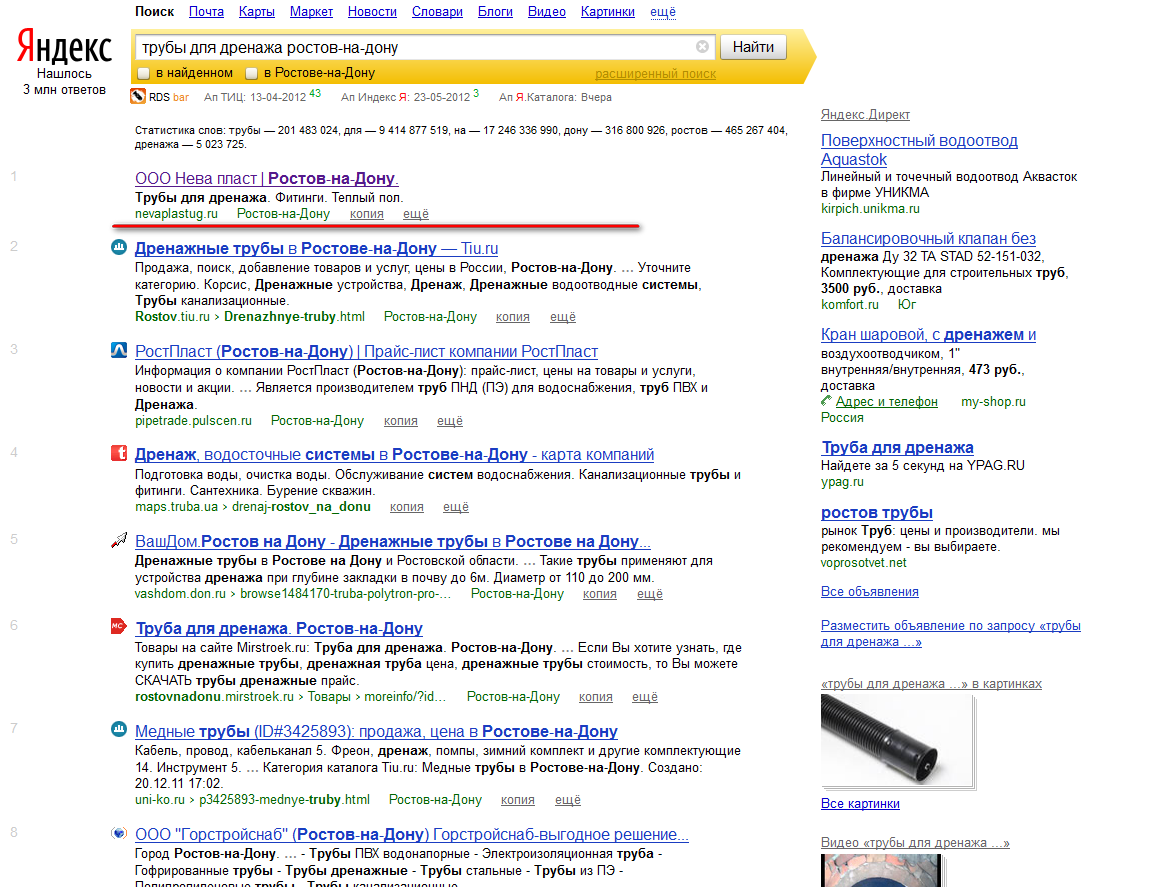1166x887 pixels.
Task: Switch to Картинки search
Action: tap(608, 12)
